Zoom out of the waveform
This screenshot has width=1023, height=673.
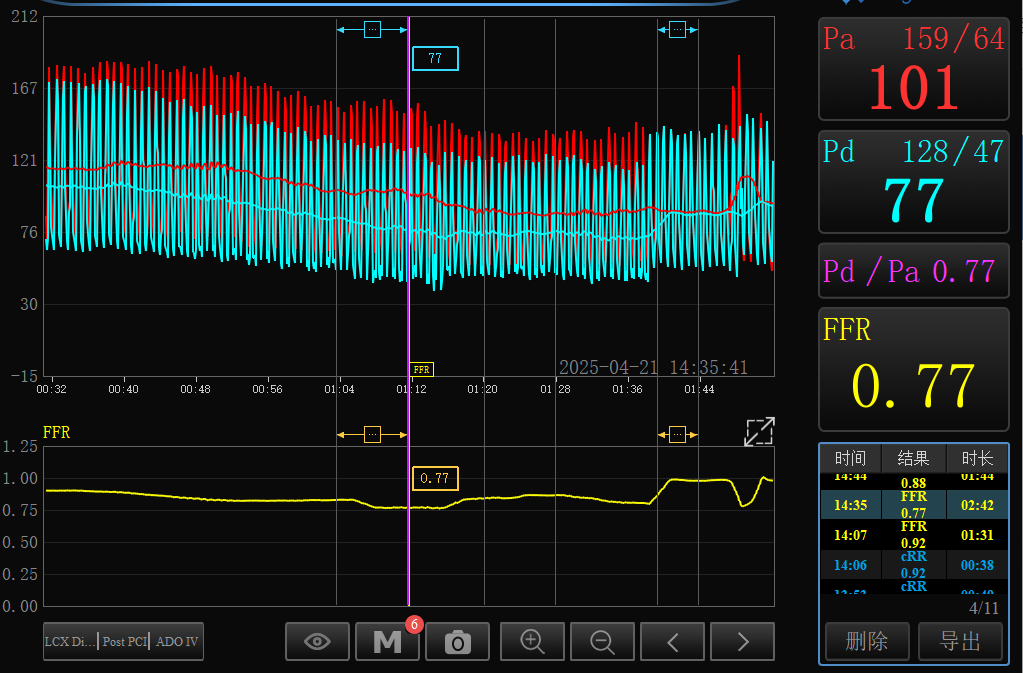[602, 642]
